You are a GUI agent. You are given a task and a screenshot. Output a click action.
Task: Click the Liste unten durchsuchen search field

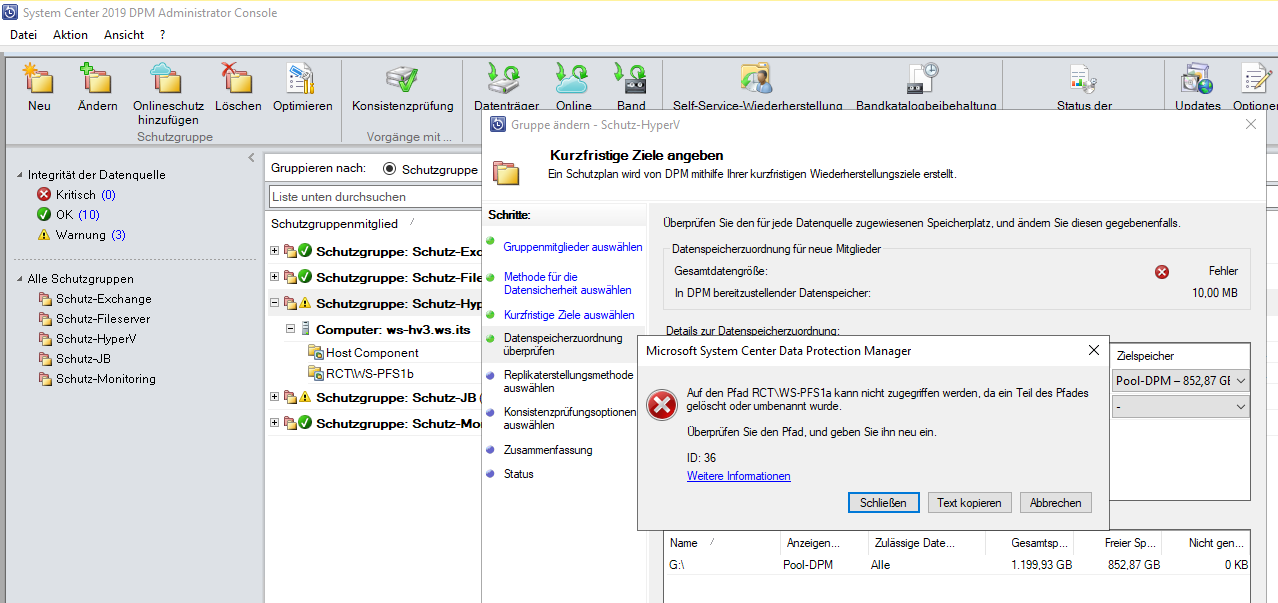click(x=375, y=197)
